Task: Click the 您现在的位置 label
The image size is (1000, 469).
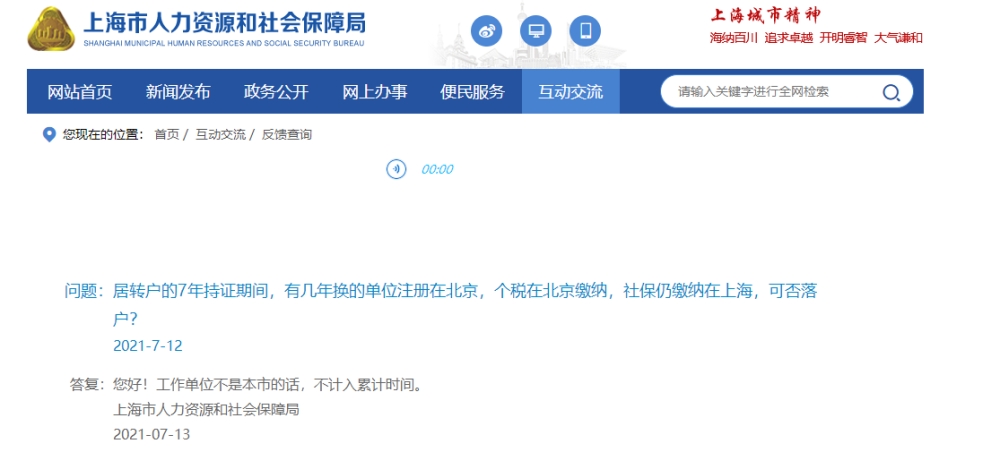Action: [x=103, y=135]
